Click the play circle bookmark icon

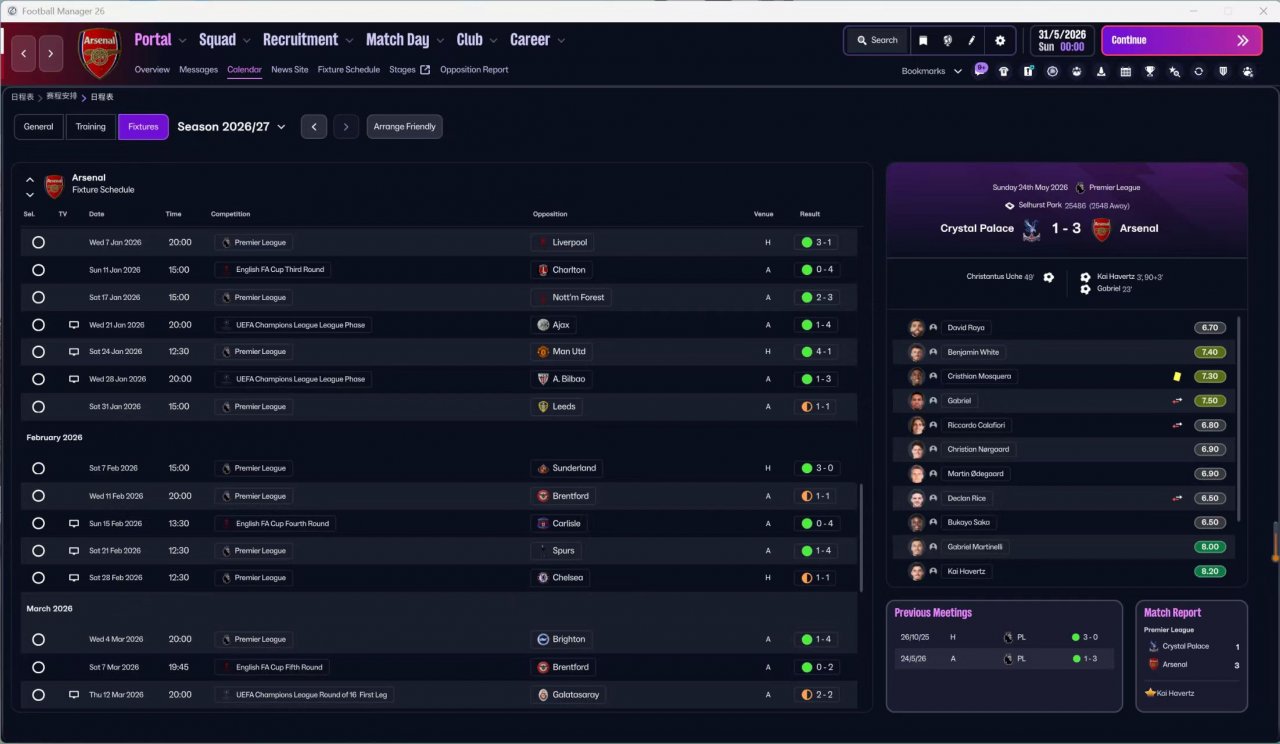1052,72
